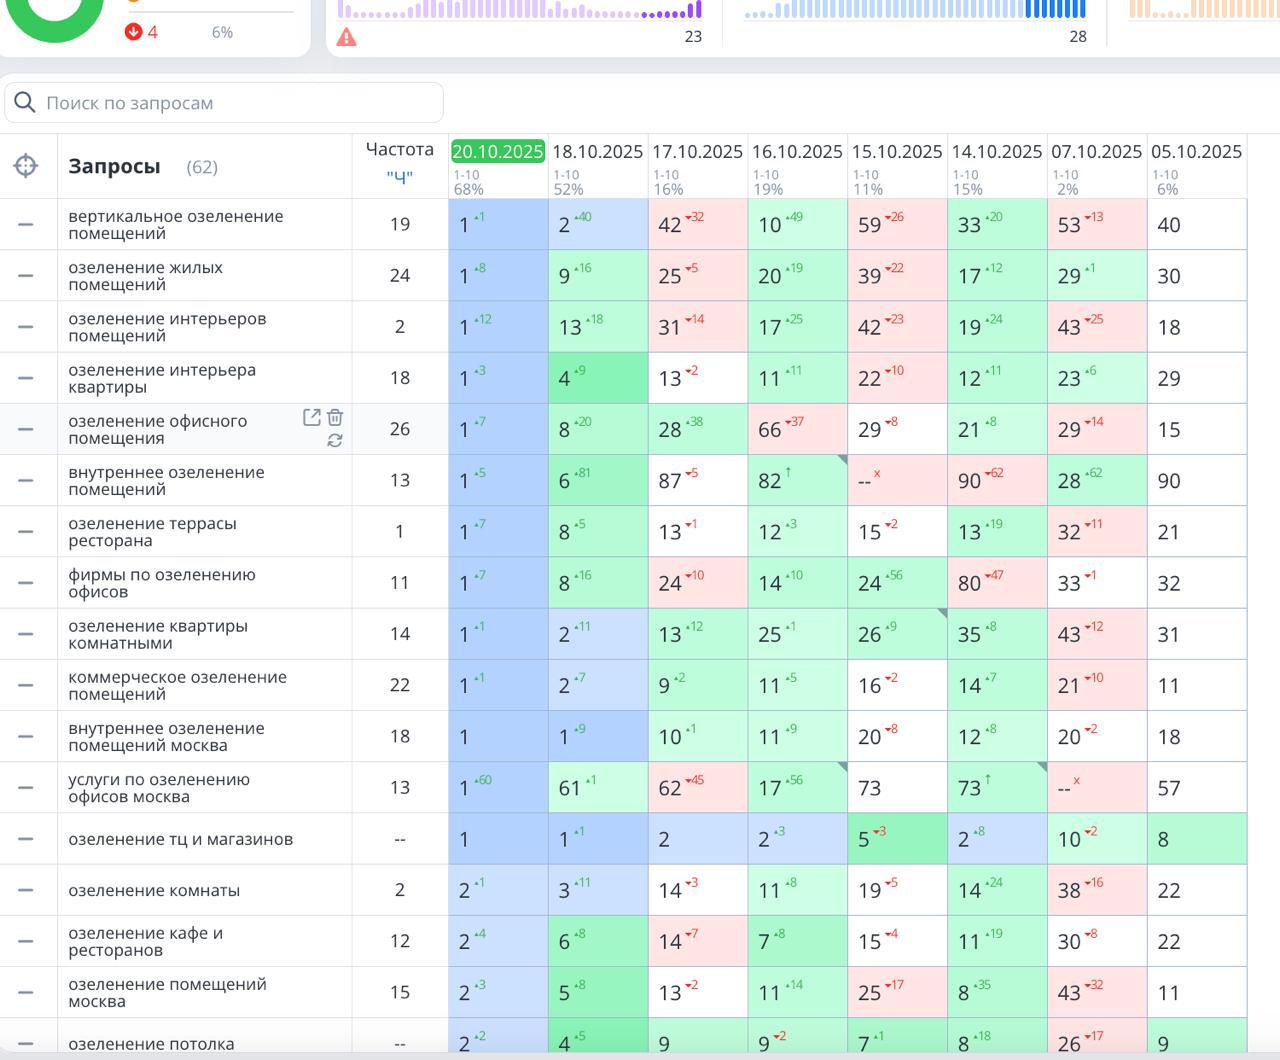Click cell 80 in "фирмы по озеленению офисов" row
The width and height of the screenshot is (1280, 1060).
click(x=998, y=583)
